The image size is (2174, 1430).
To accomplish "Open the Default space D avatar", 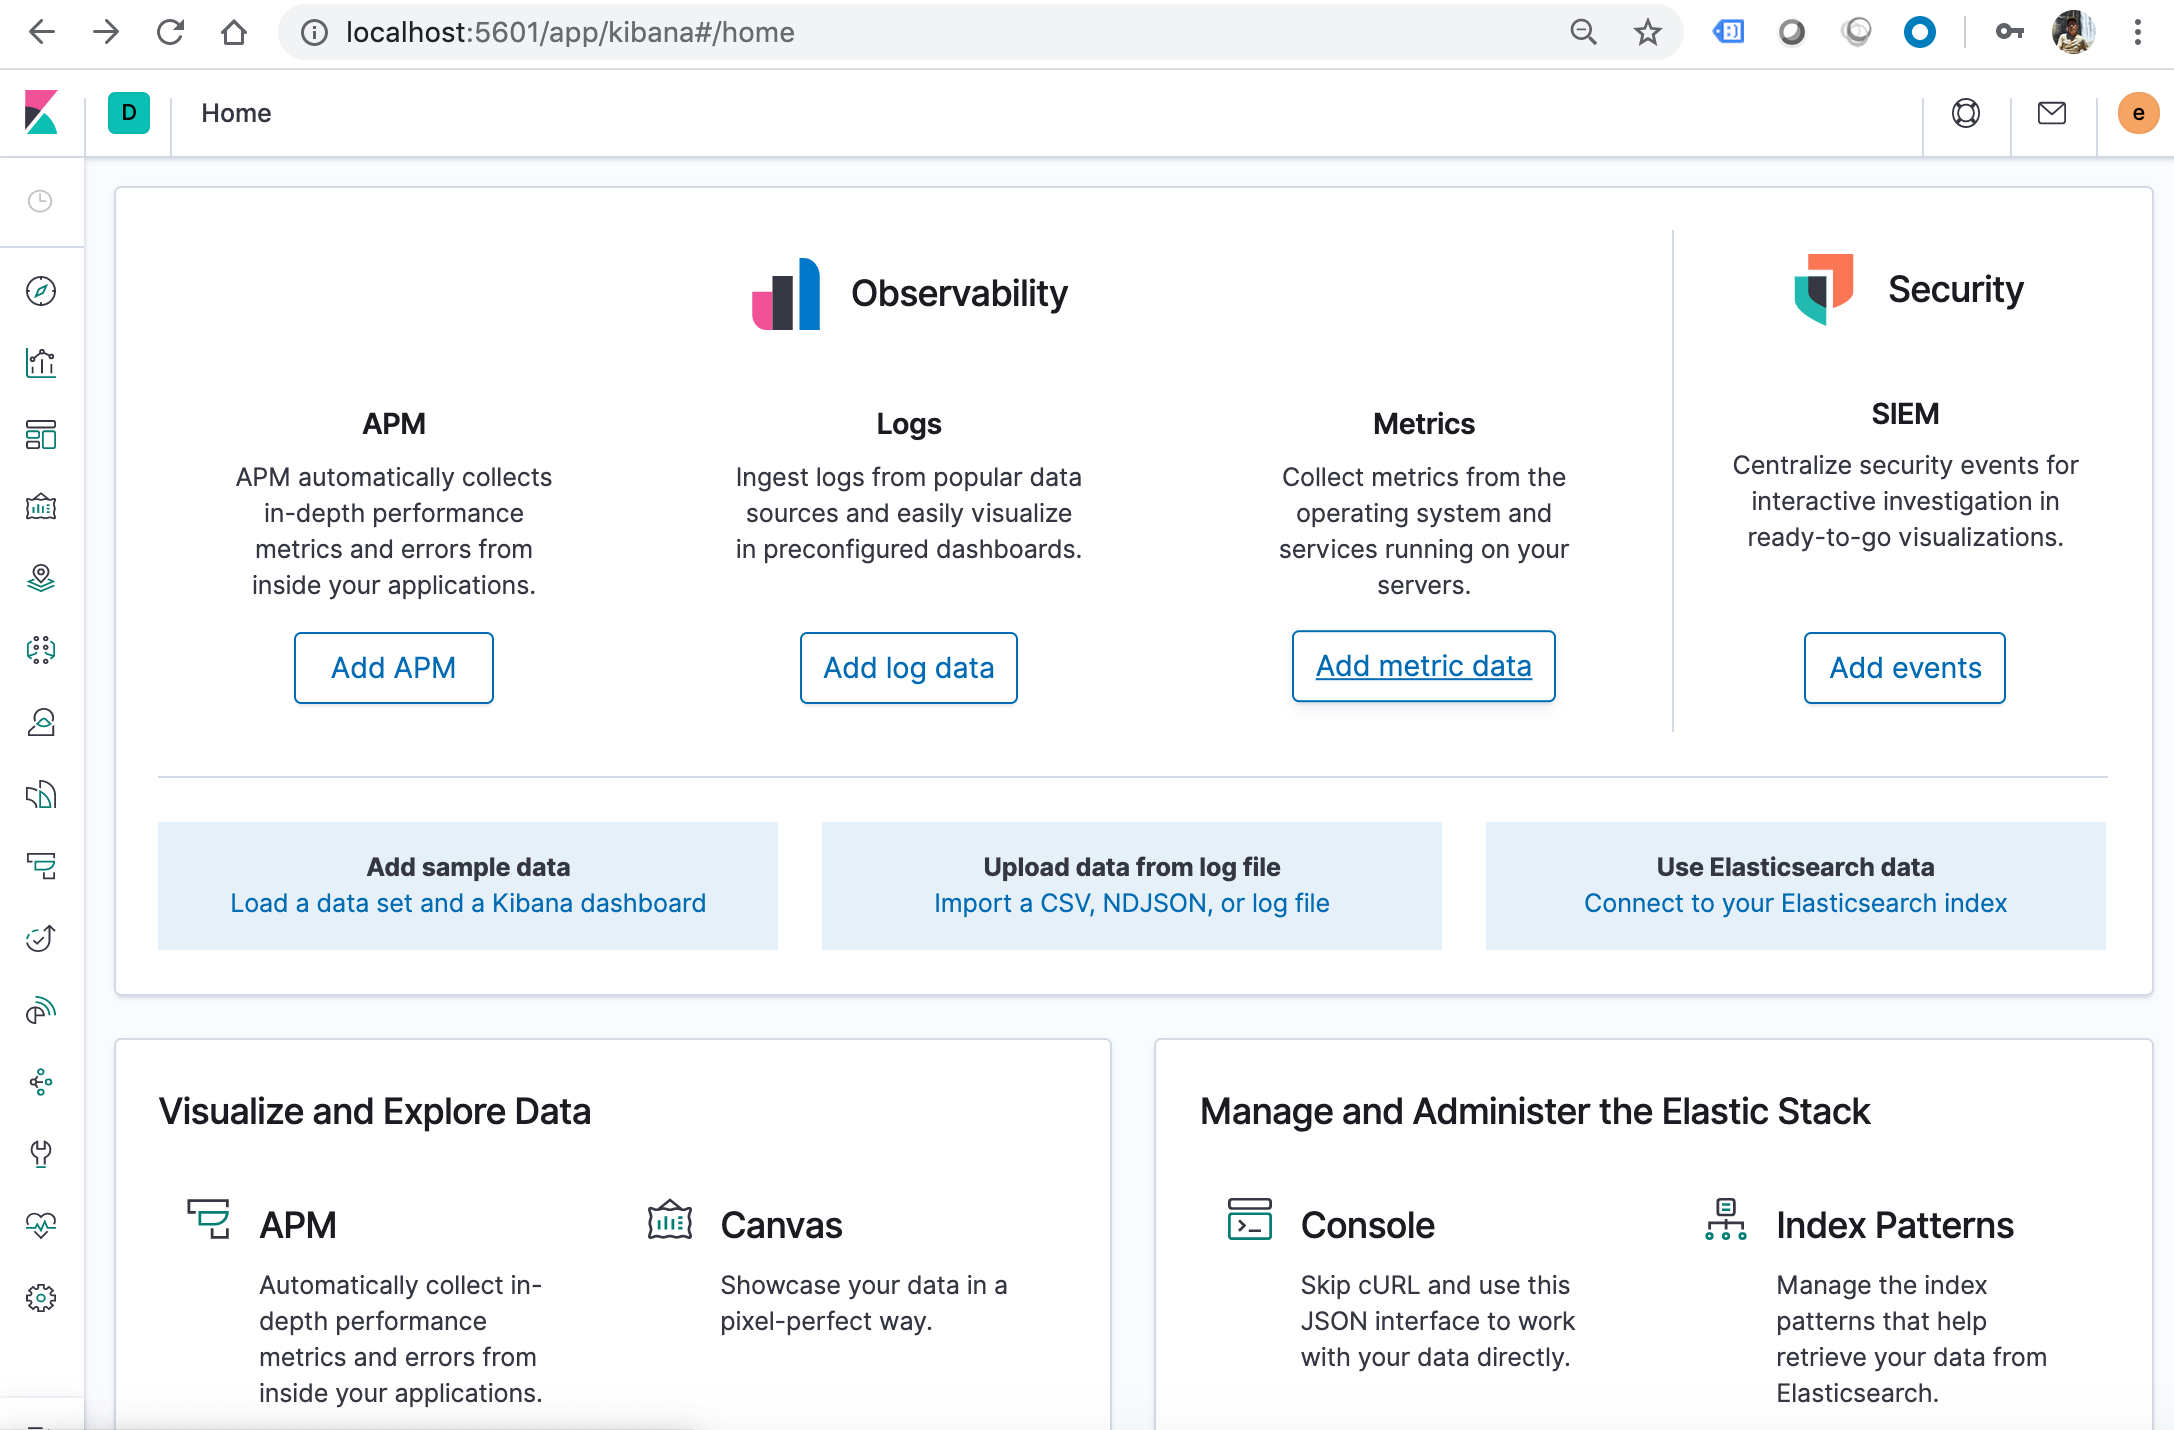I will coord(129,113).
